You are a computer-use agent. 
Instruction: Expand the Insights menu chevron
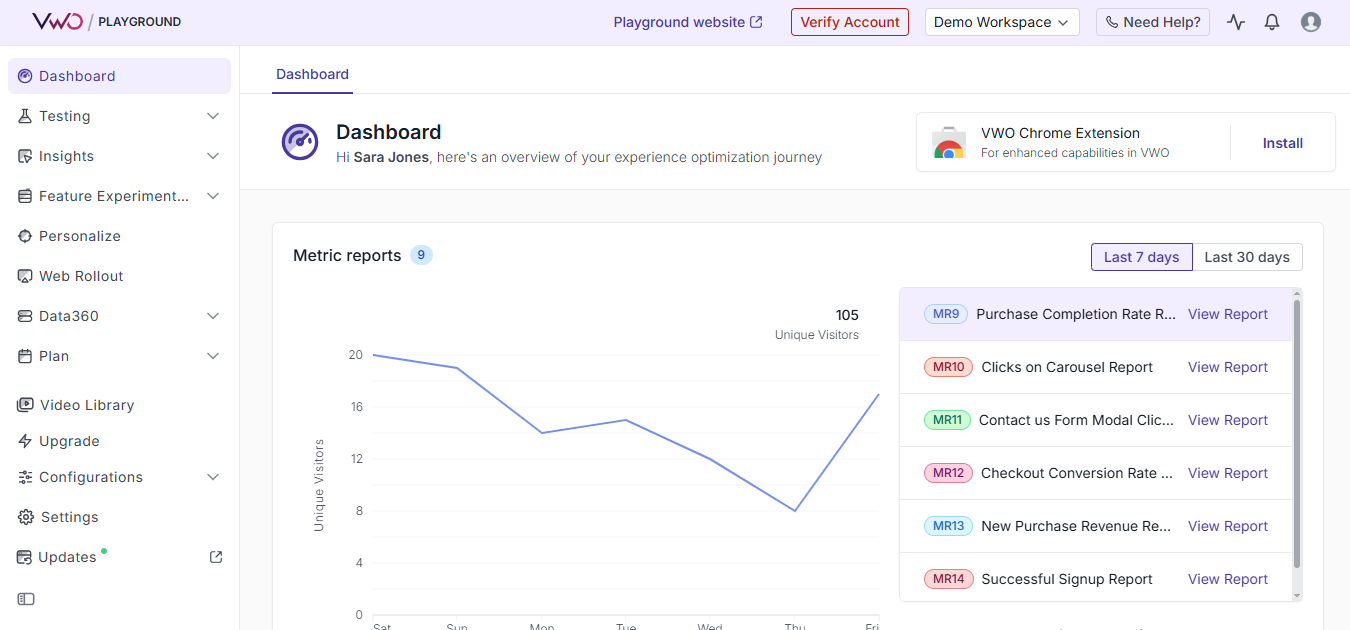(x=213, y=156)
